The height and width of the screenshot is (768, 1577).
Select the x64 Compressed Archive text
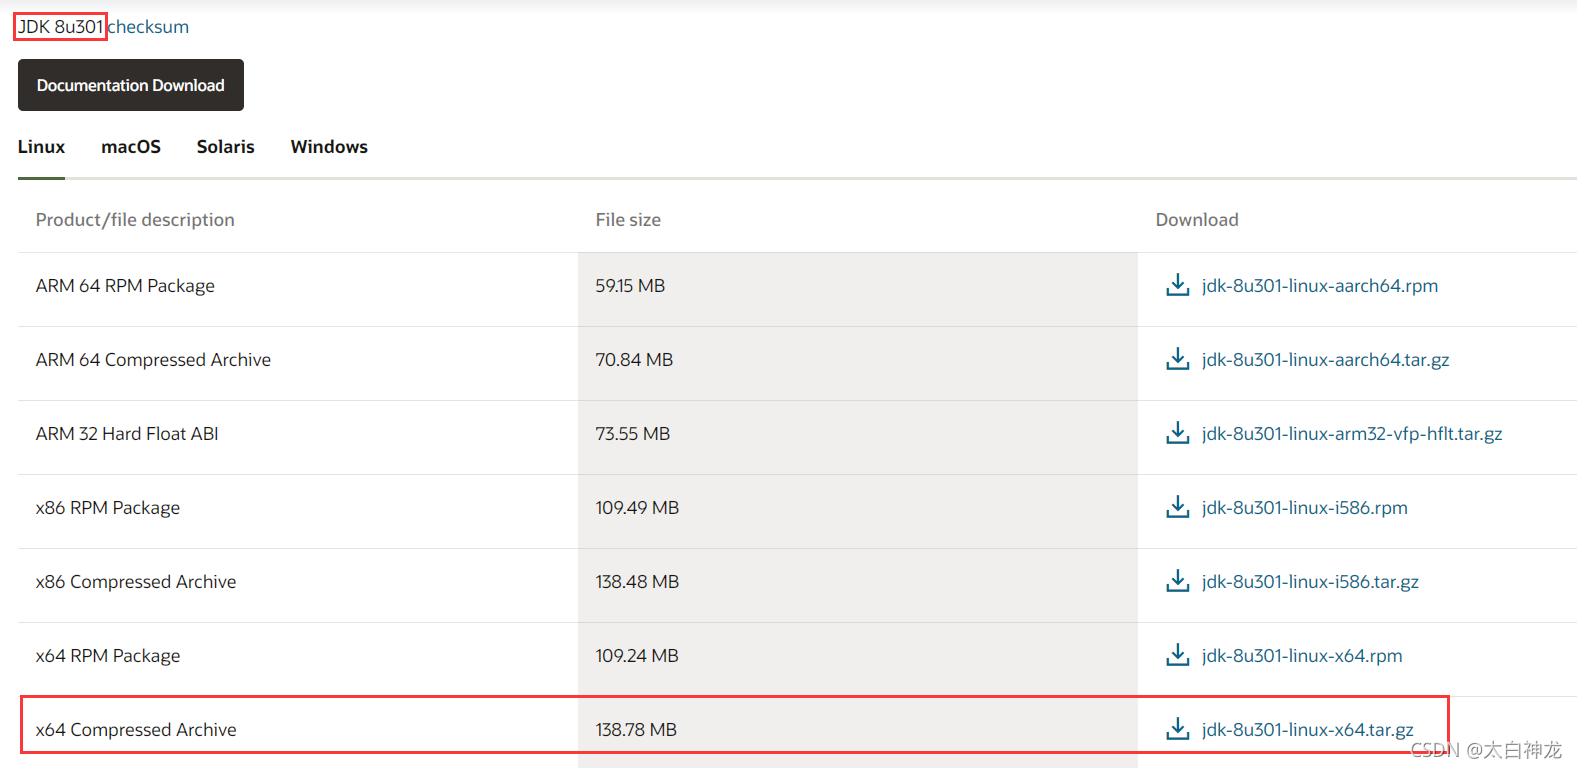click(136, 730)
